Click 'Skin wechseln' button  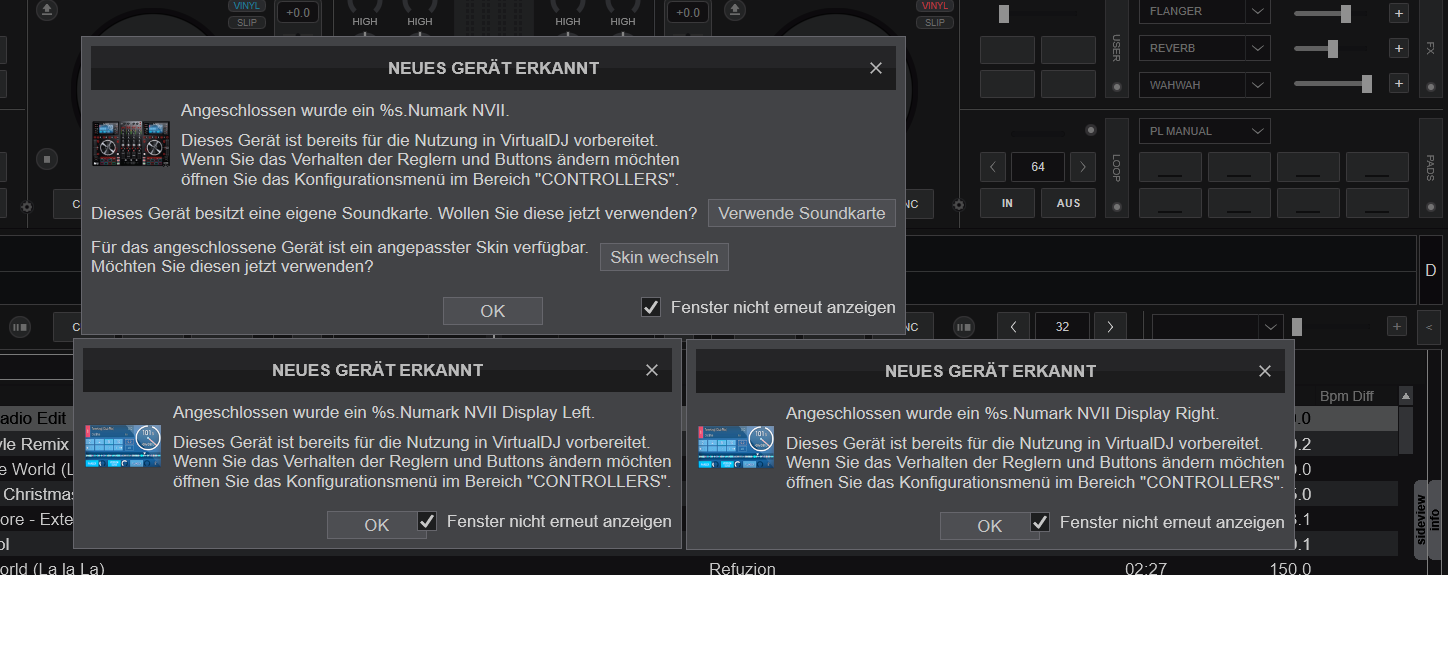click(664, 257)
